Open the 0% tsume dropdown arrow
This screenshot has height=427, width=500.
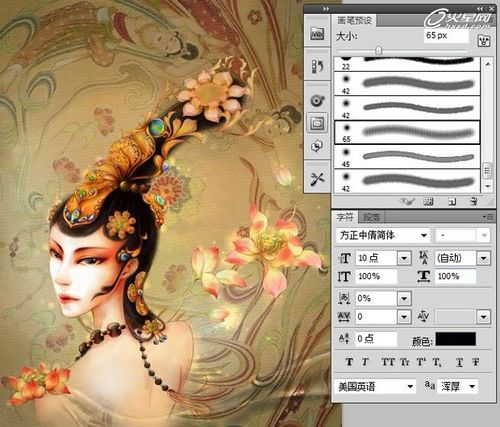point(404,298)
